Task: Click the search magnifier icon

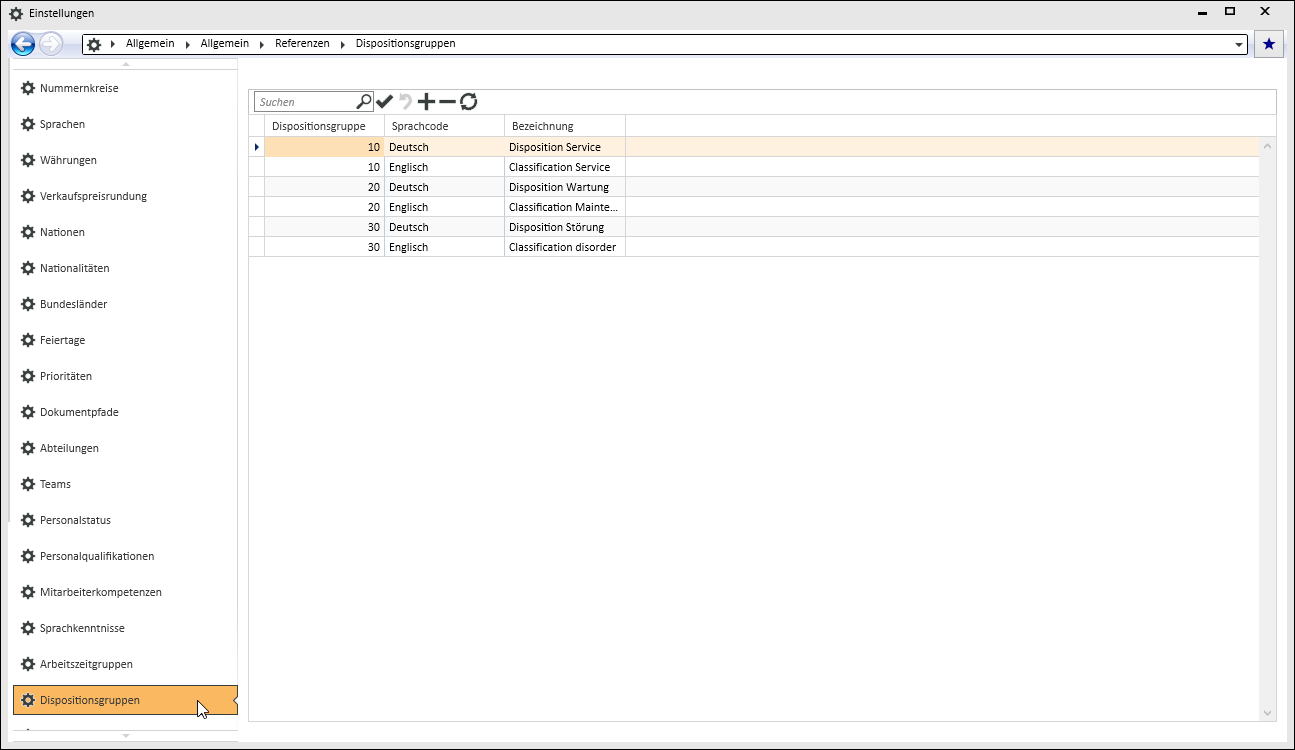Action: pos(364,101)
